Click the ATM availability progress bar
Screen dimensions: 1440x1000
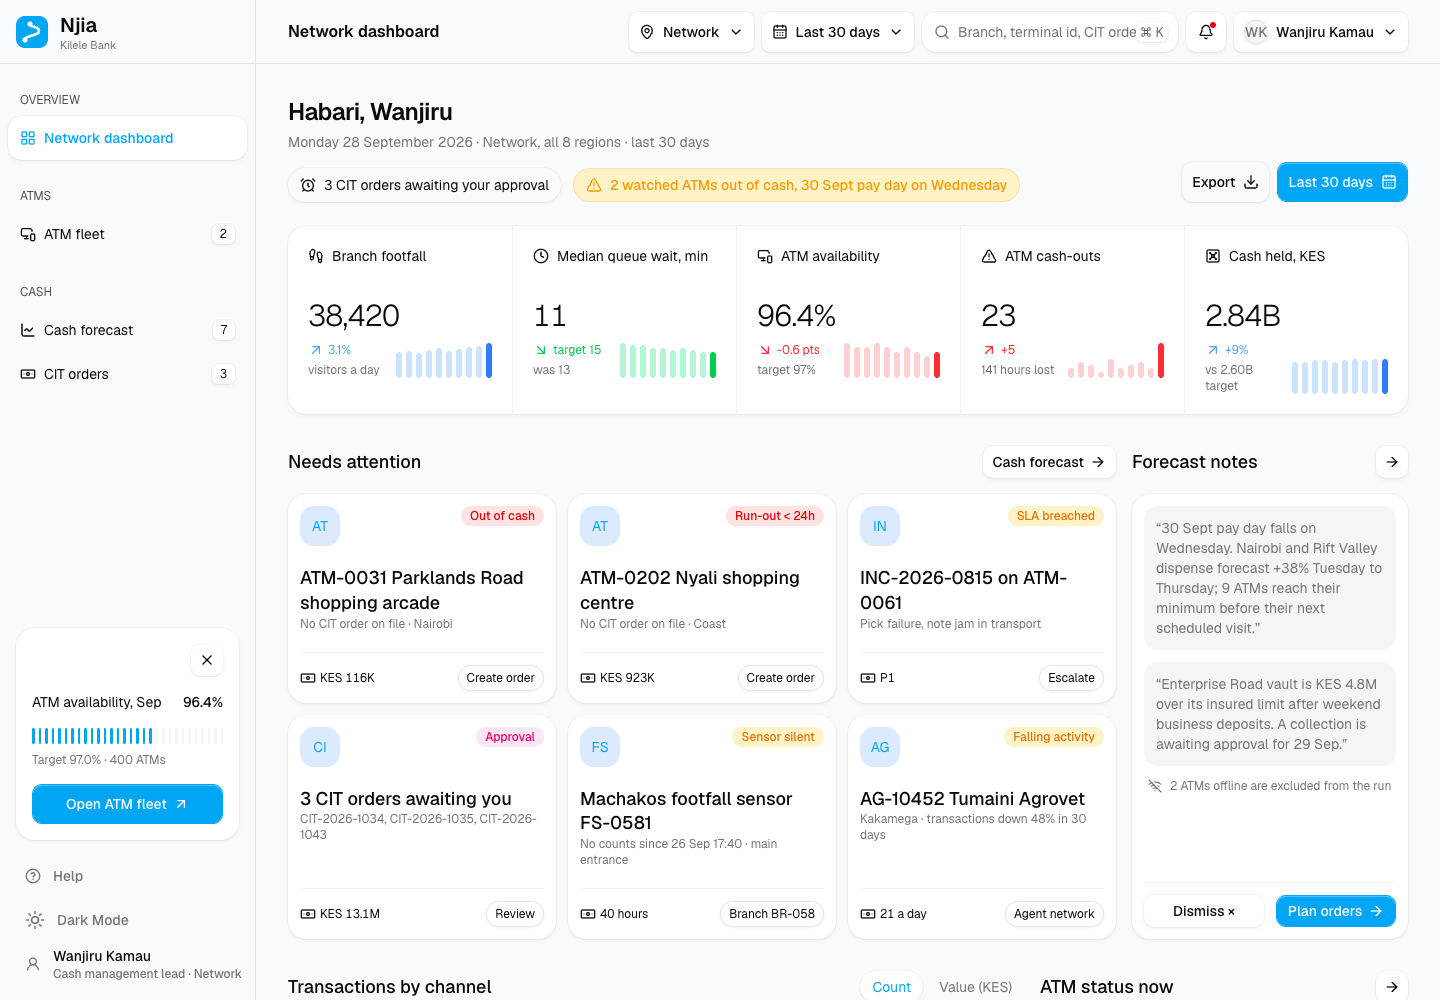point(127,736)
